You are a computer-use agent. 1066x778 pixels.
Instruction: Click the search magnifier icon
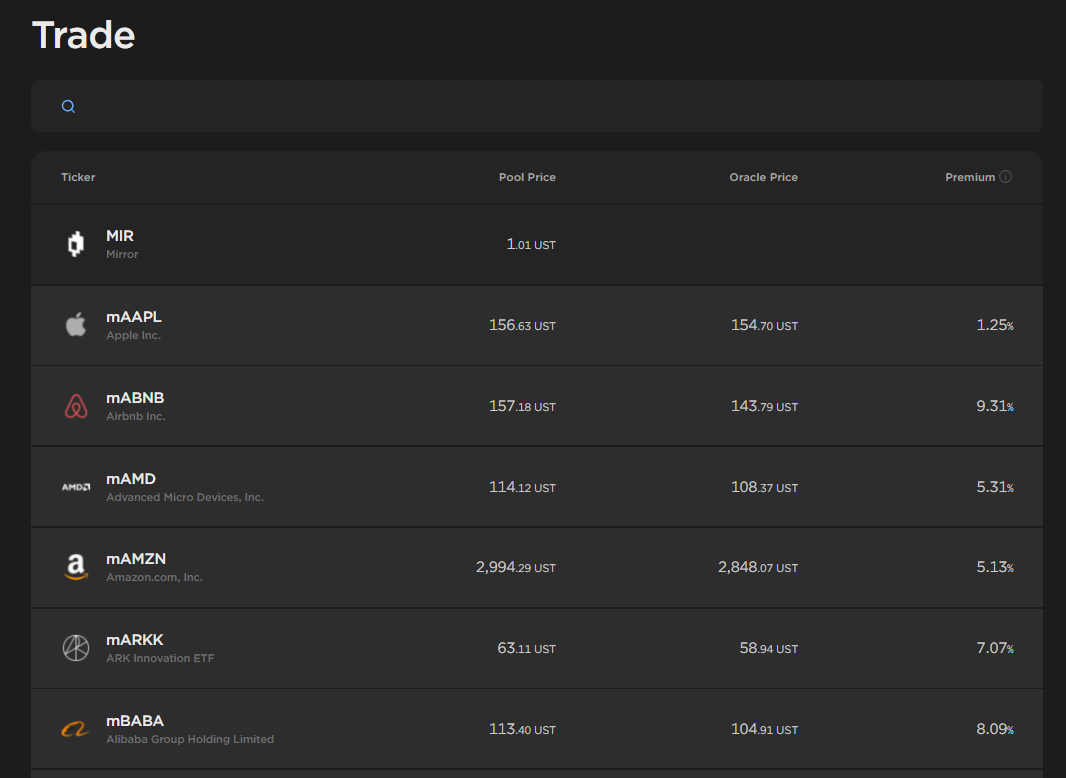pyautogui.click(x=68, y=107)
